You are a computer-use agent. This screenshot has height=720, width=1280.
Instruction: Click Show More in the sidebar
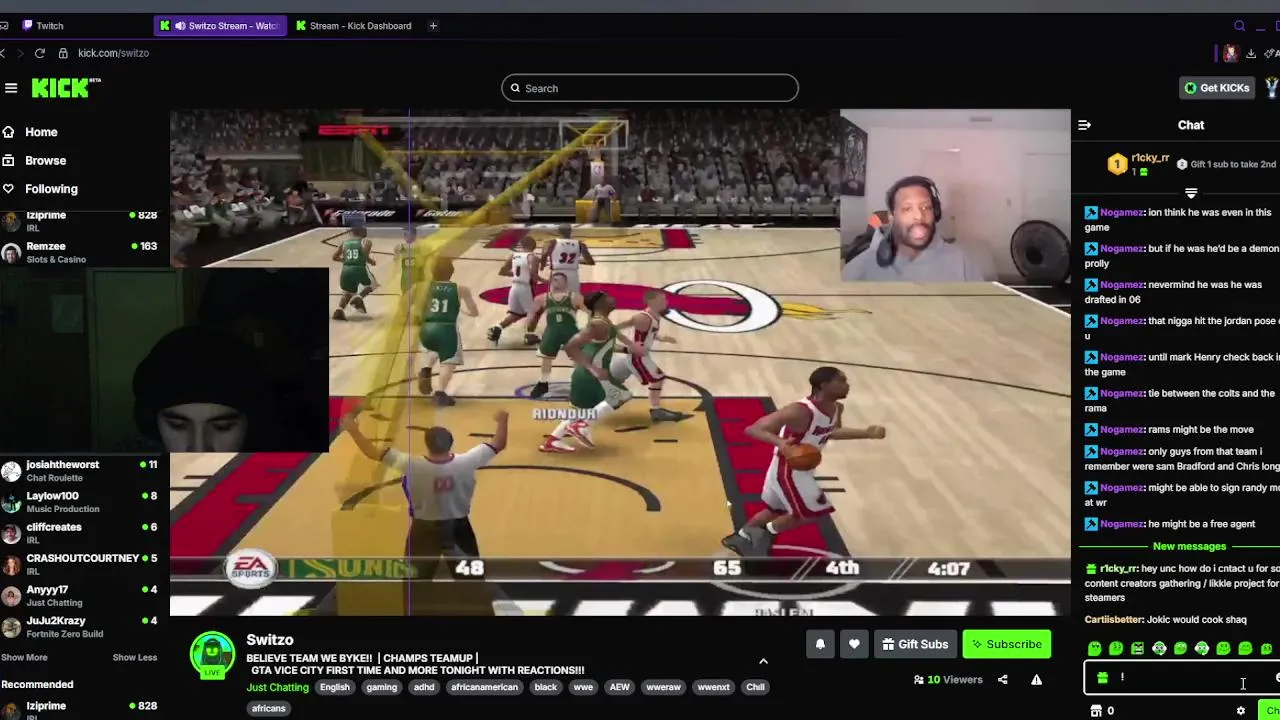click(24, 658)
